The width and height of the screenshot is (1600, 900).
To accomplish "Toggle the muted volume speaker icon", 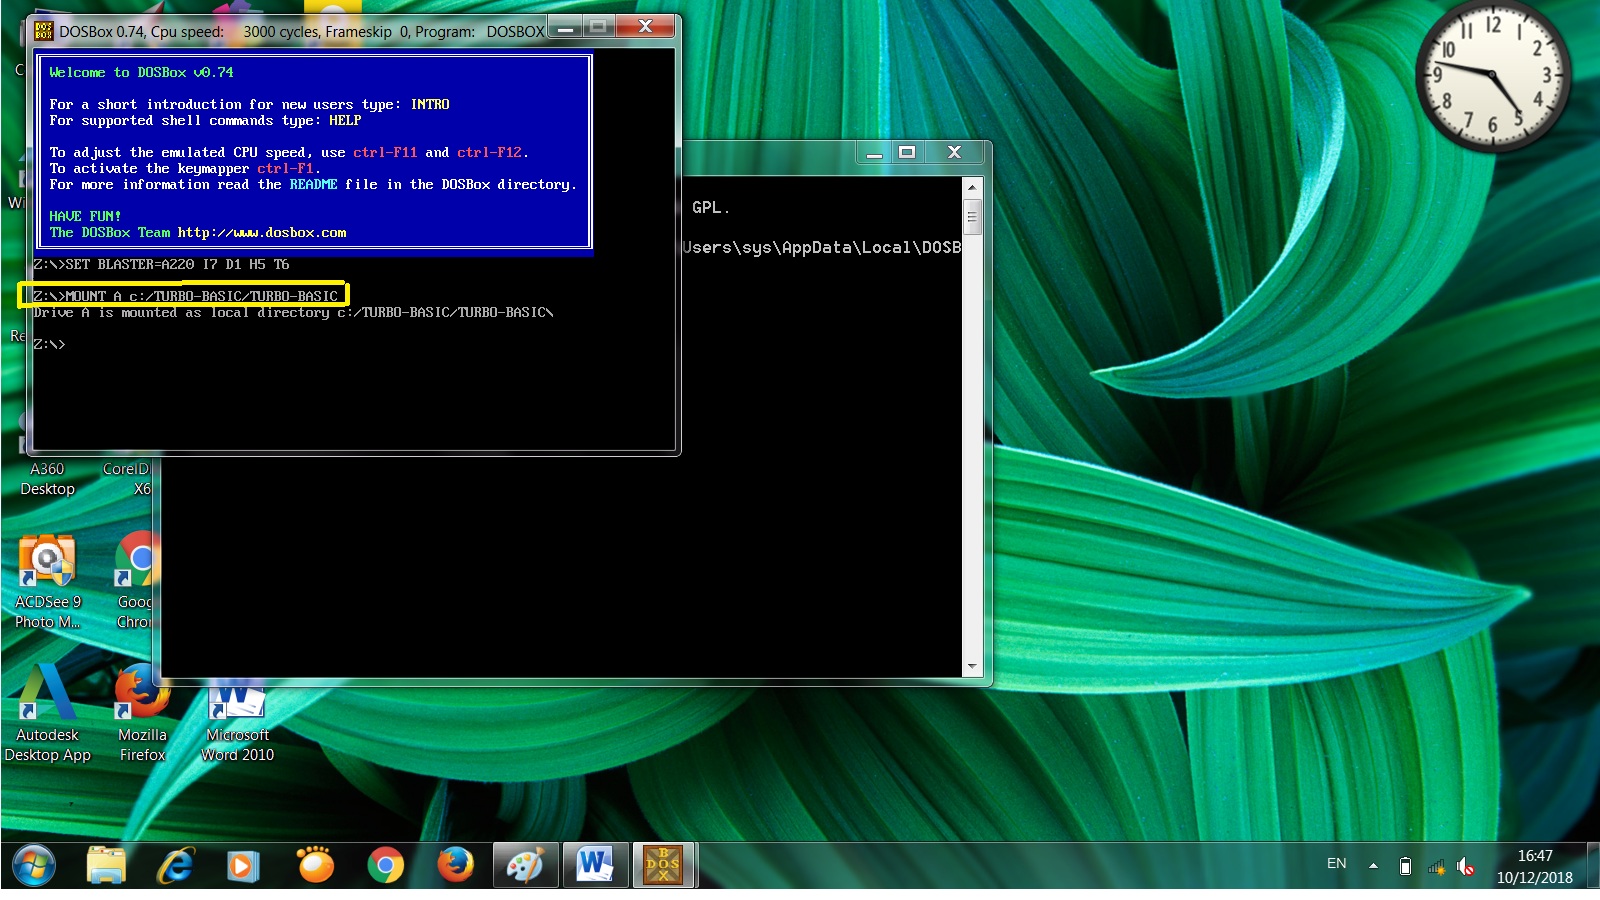I will 1466,867.
